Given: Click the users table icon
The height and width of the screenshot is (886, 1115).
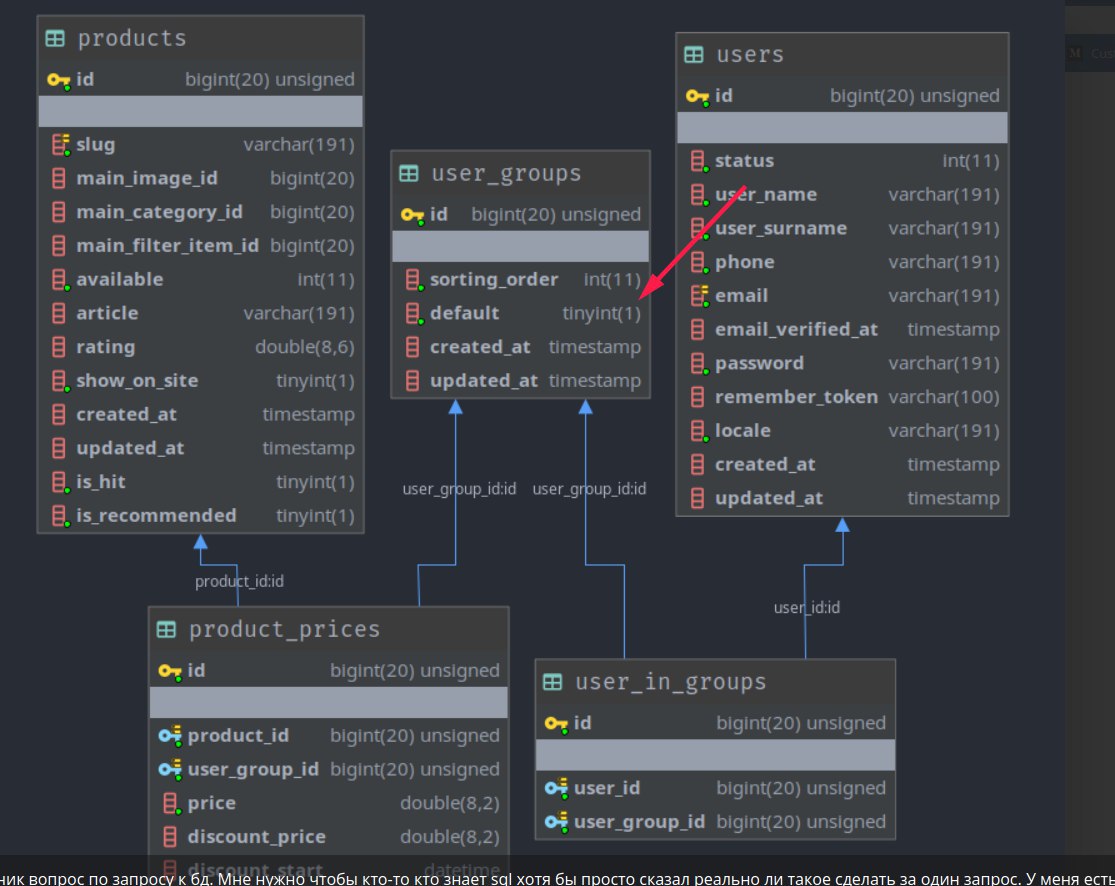Looking at the screenshot, I should 693,55.
